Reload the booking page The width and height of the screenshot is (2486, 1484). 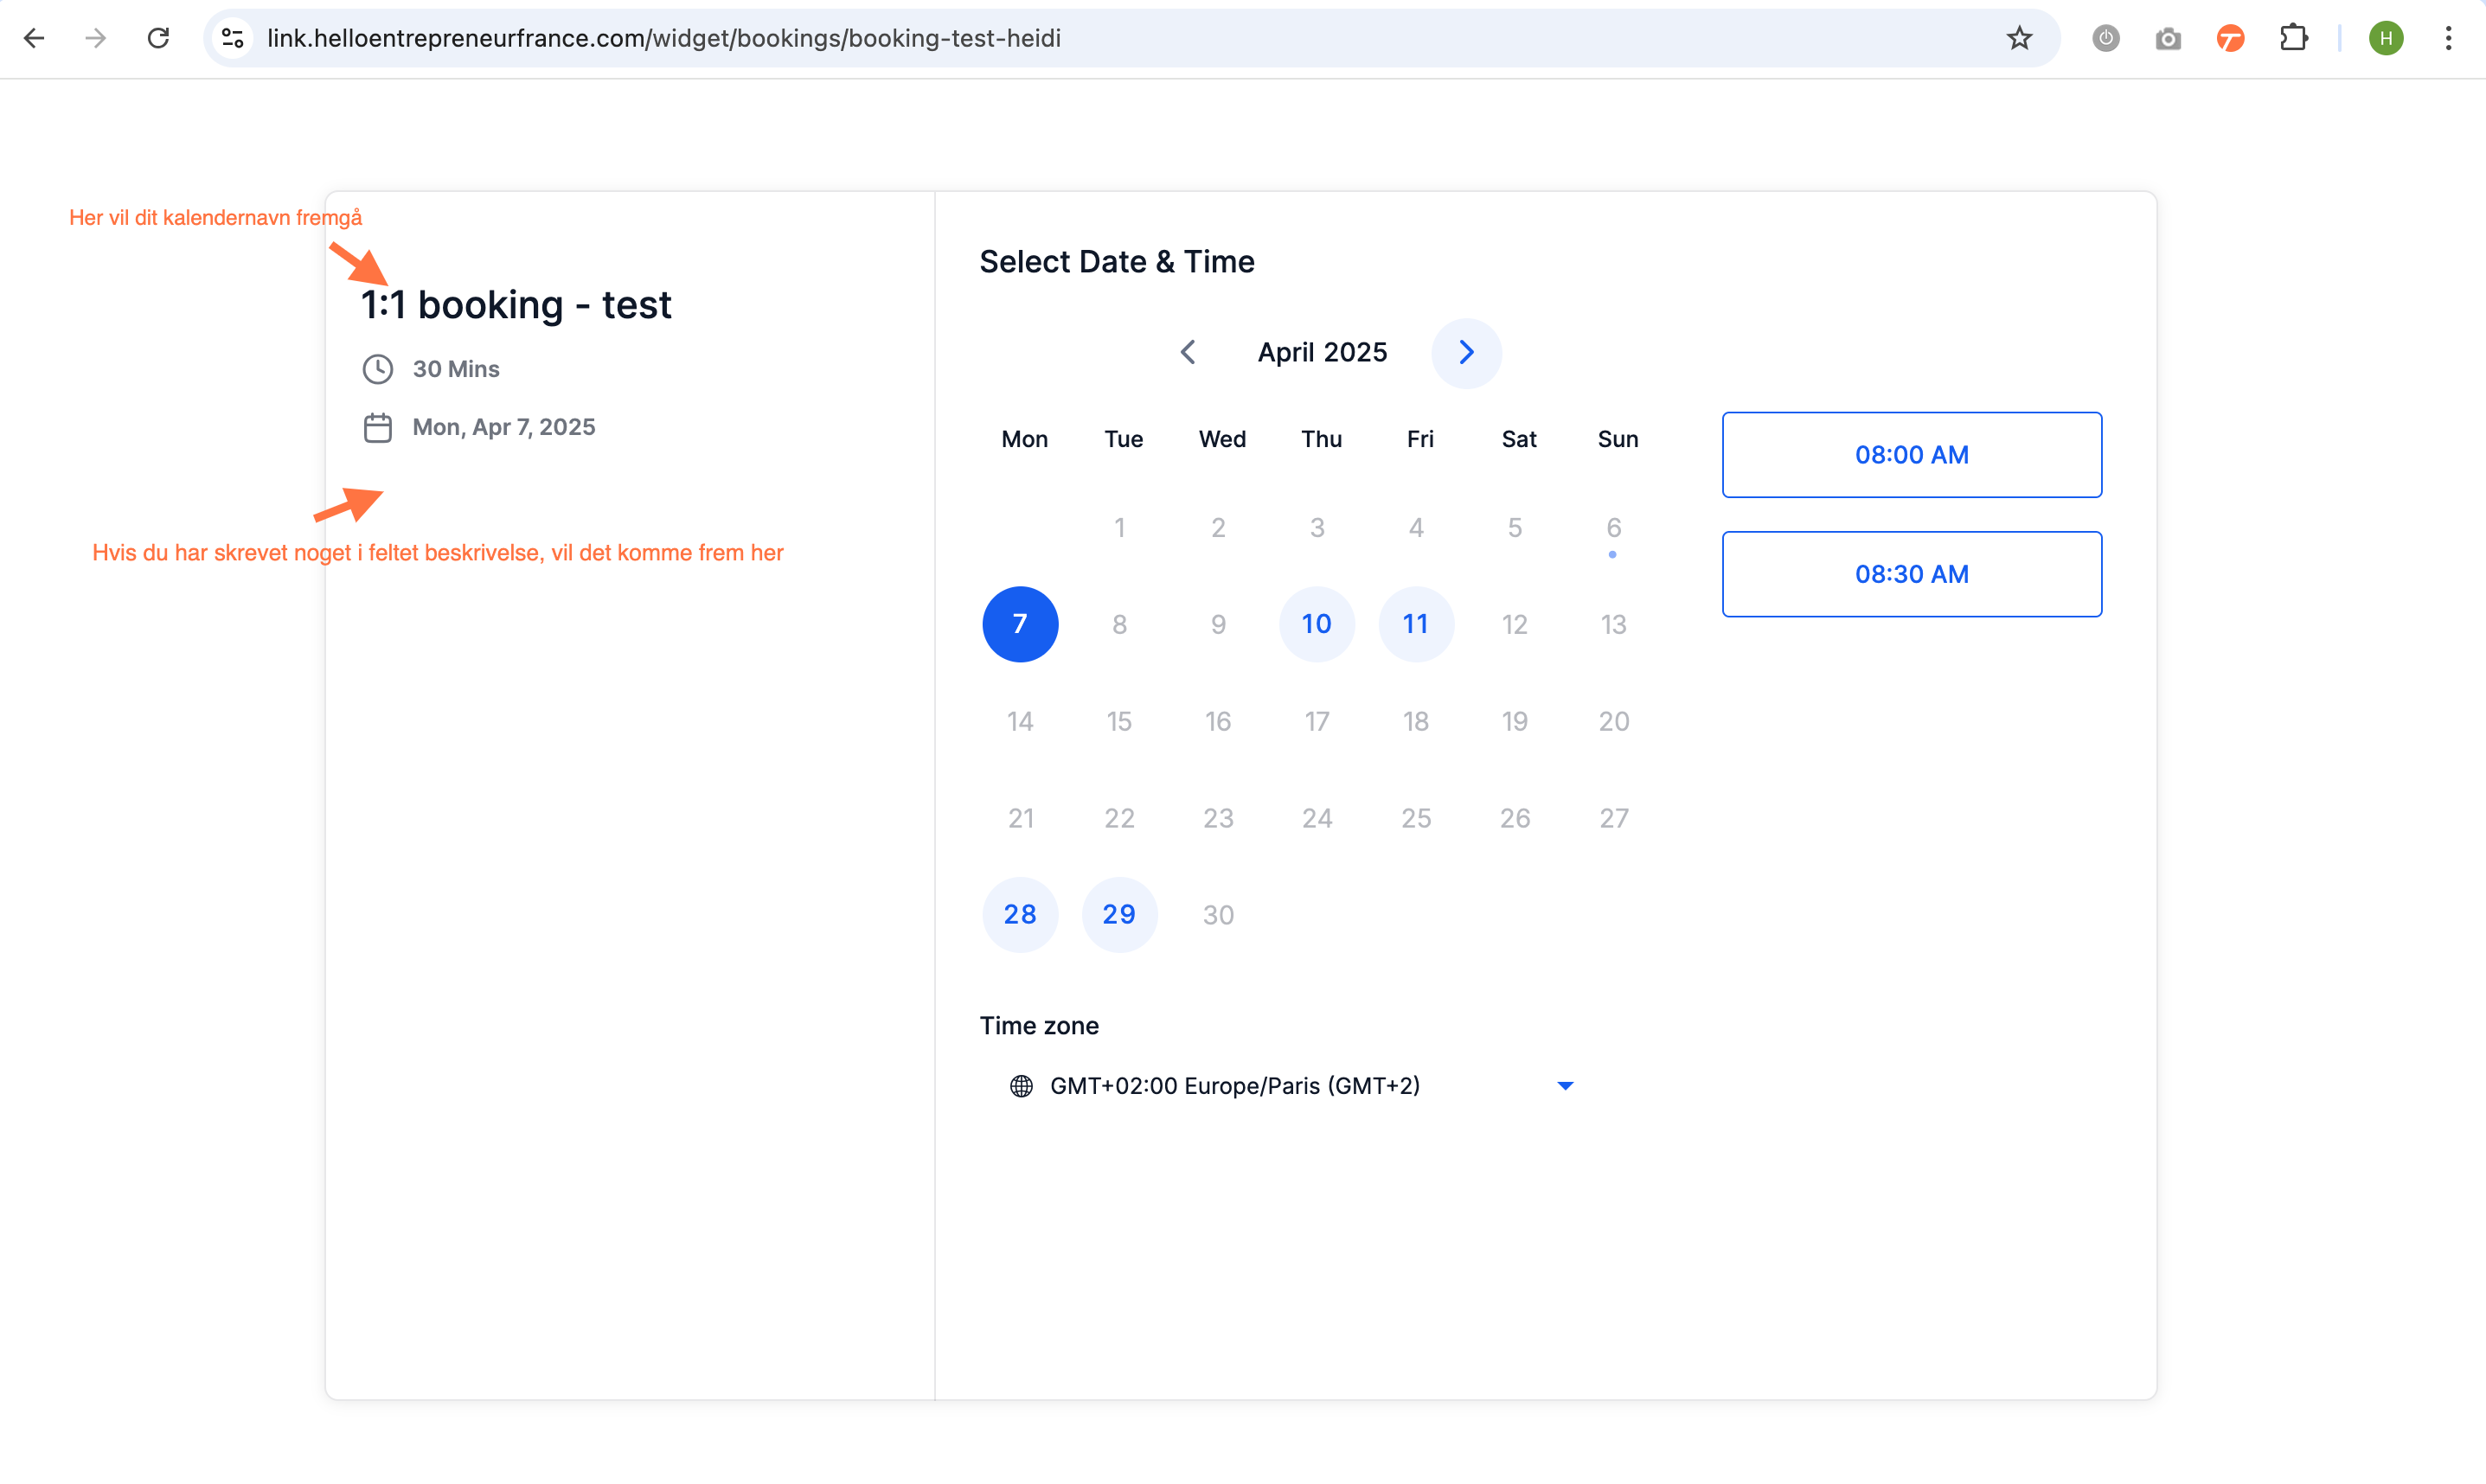[158, 38]
